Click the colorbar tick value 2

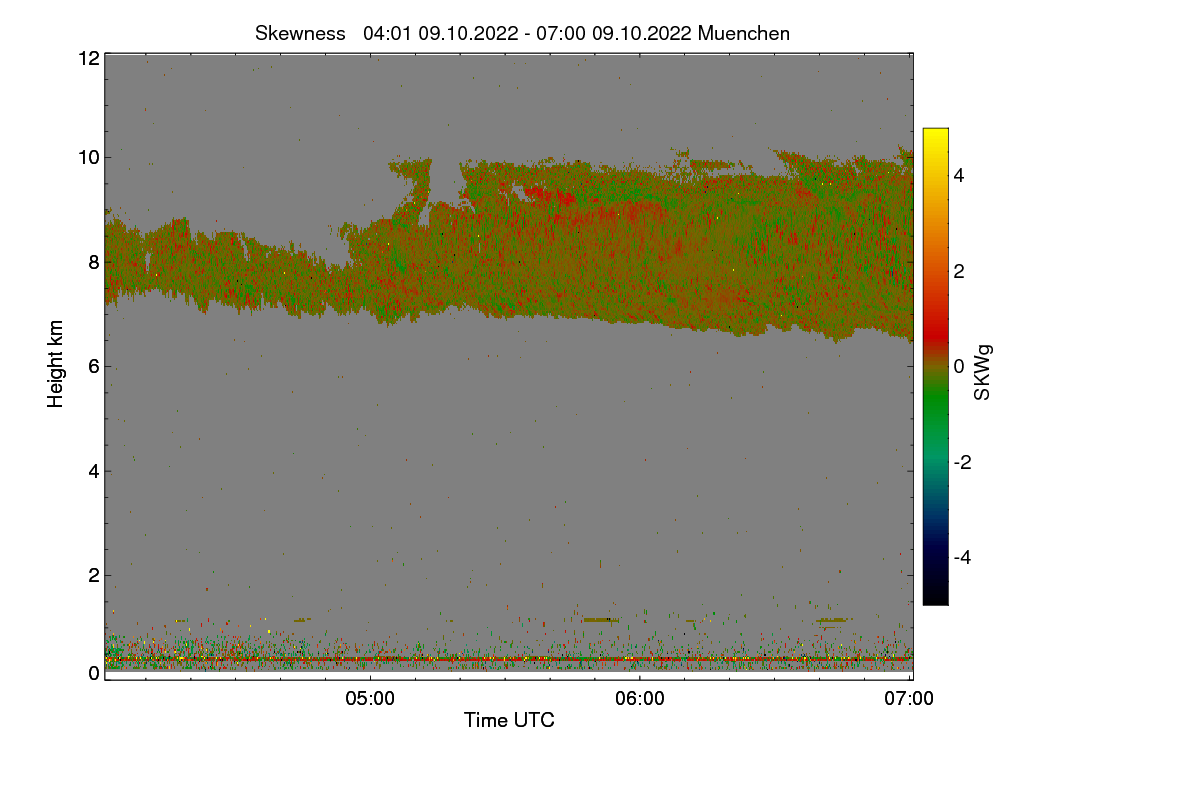tap(959, 271)
